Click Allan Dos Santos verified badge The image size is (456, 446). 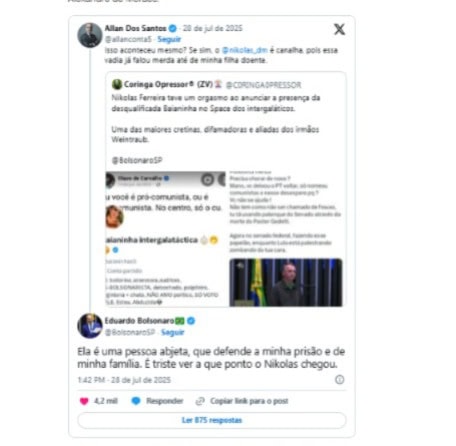pyautogui.click(x=173, y=28)
